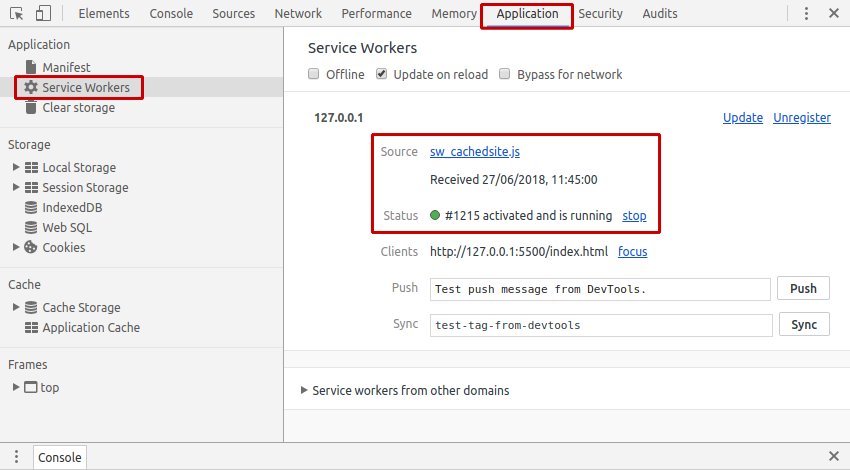
Task: Click the Clear storage trash icon
Action: 31,107
